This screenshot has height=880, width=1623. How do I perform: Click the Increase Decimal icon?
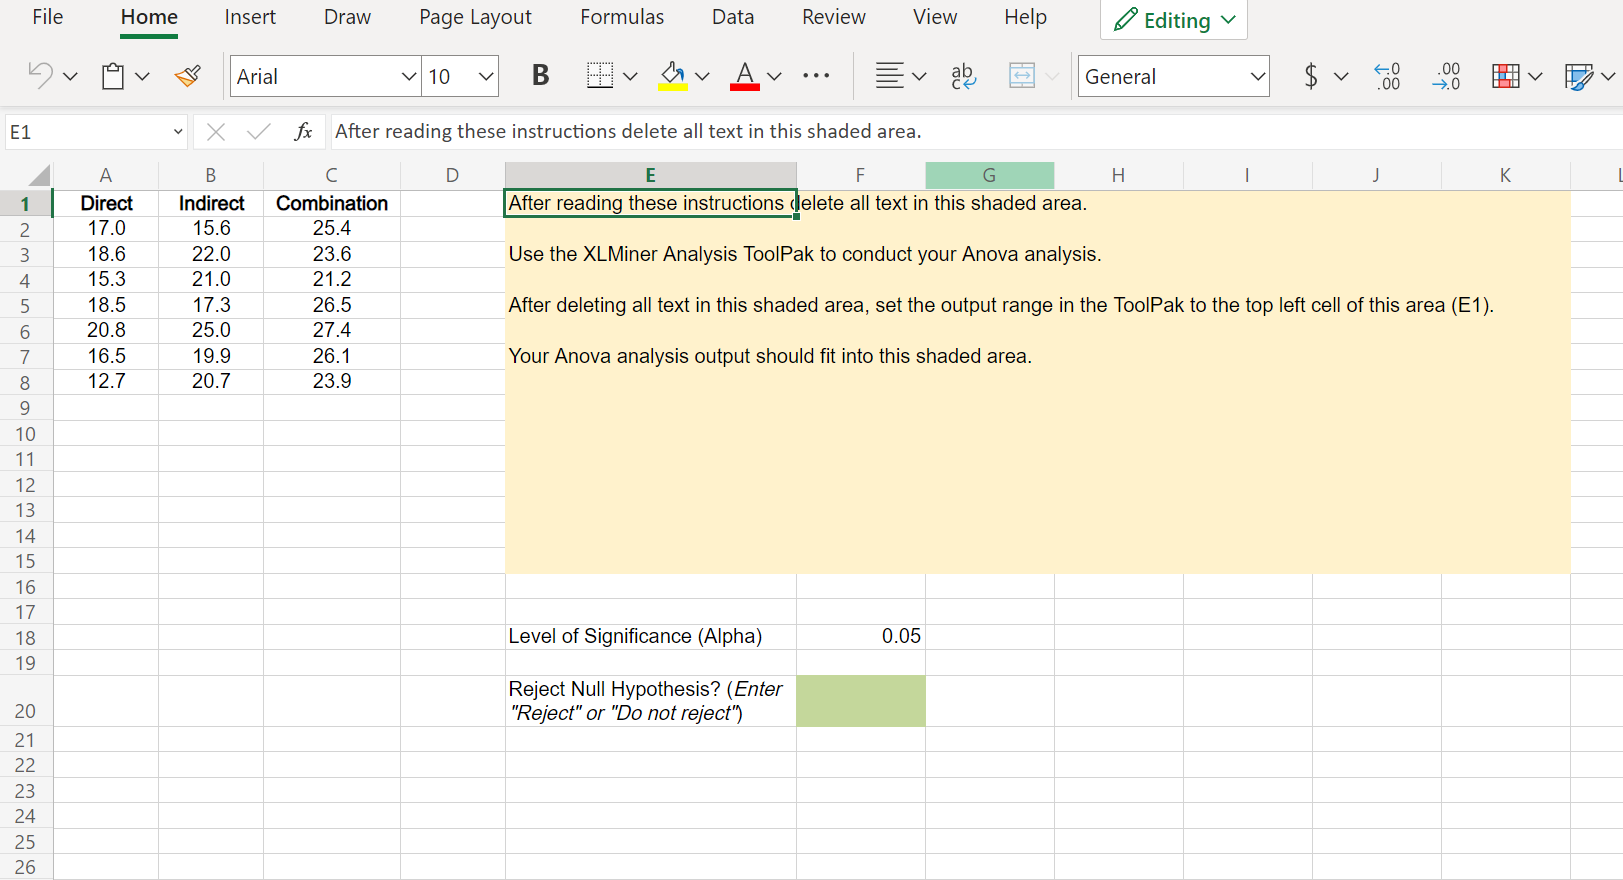(1388, 76)
